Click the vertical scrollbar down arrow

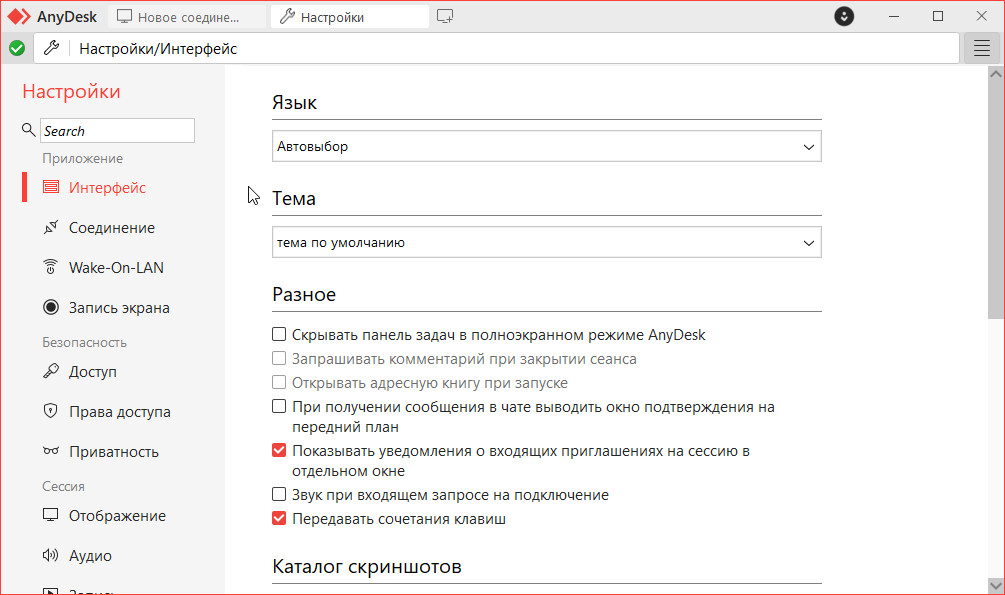click(995, 585)
